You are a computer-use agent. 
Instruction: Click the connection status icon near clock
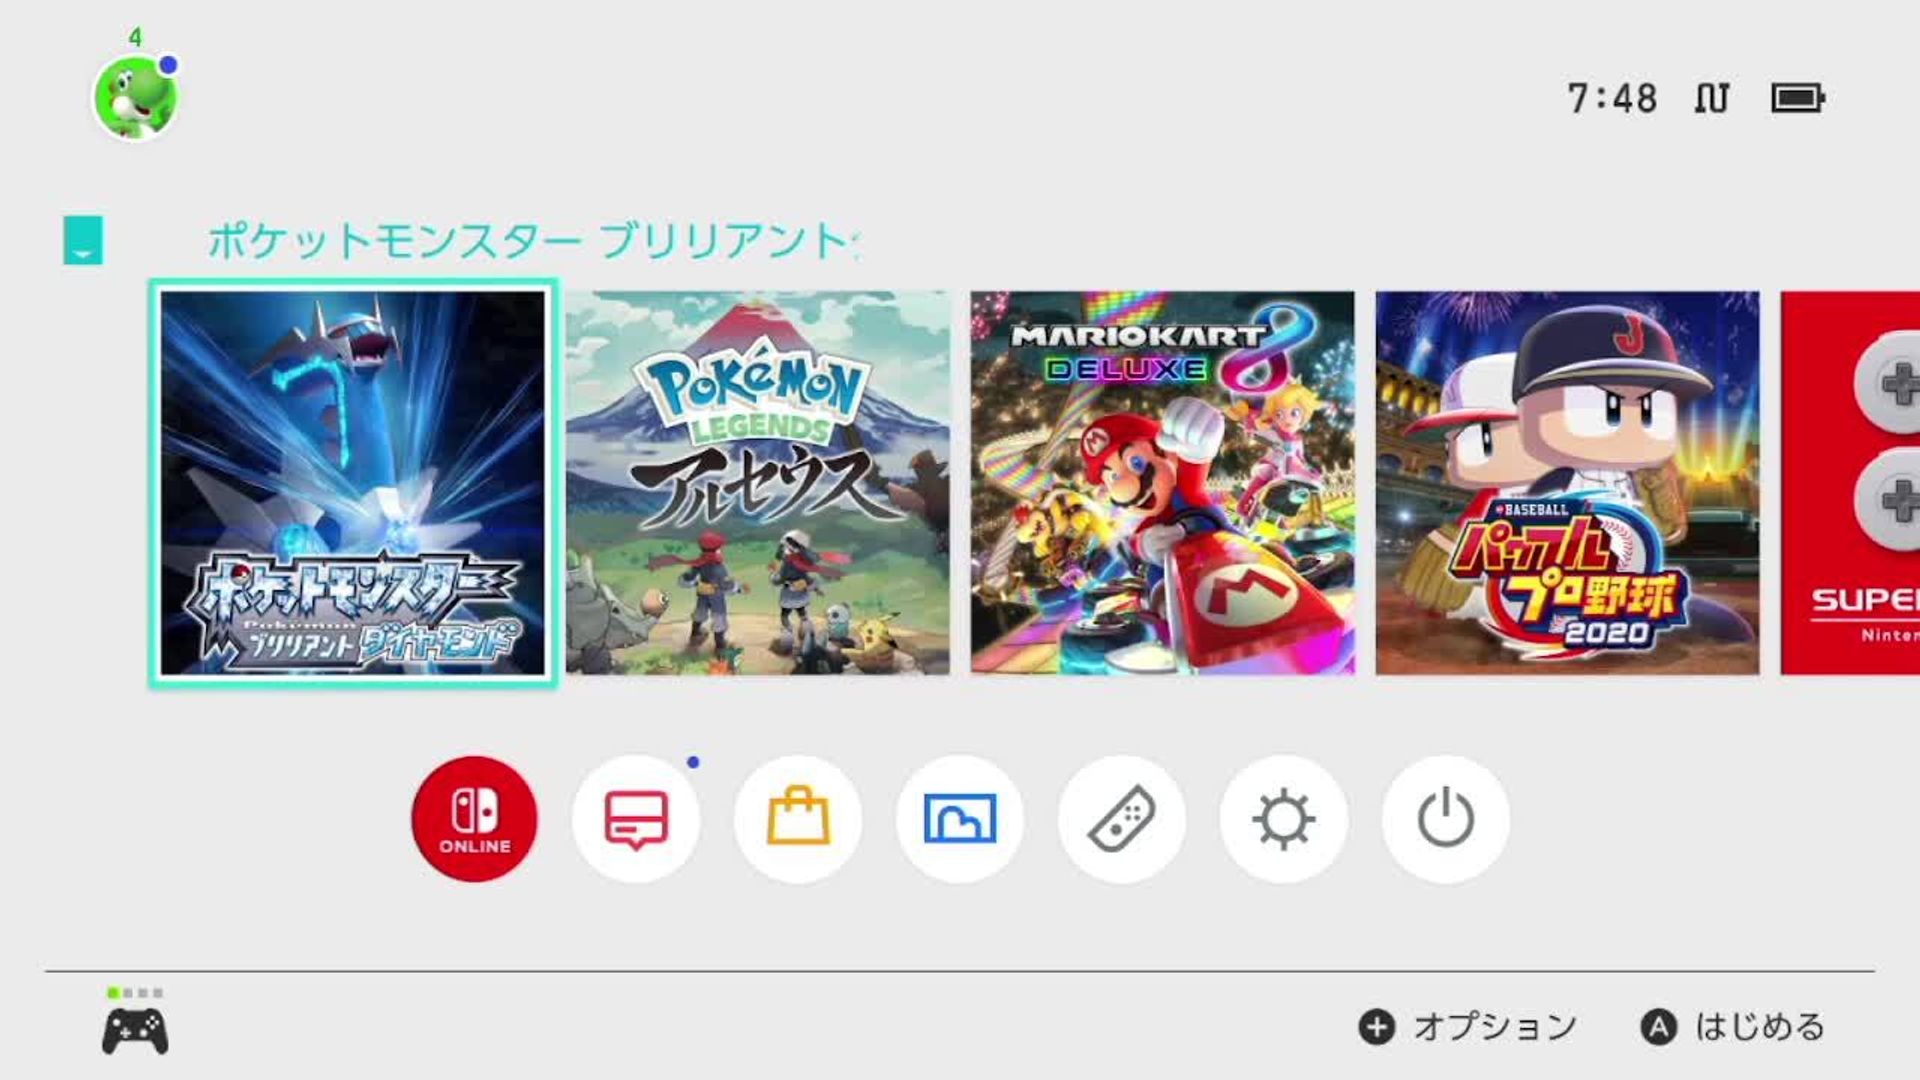(1712, 98)
